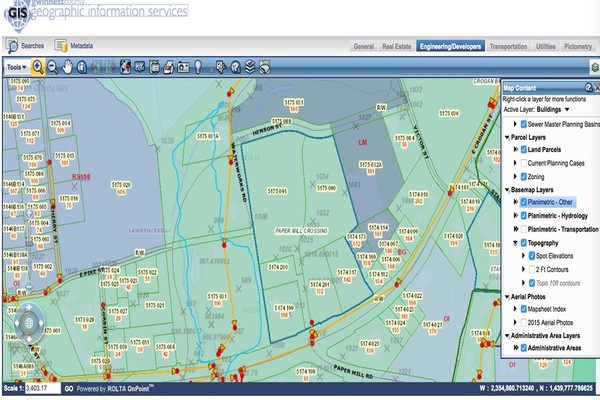
Task: Enable the Current Planning Cases layer
Action: [x=523, y=162]
